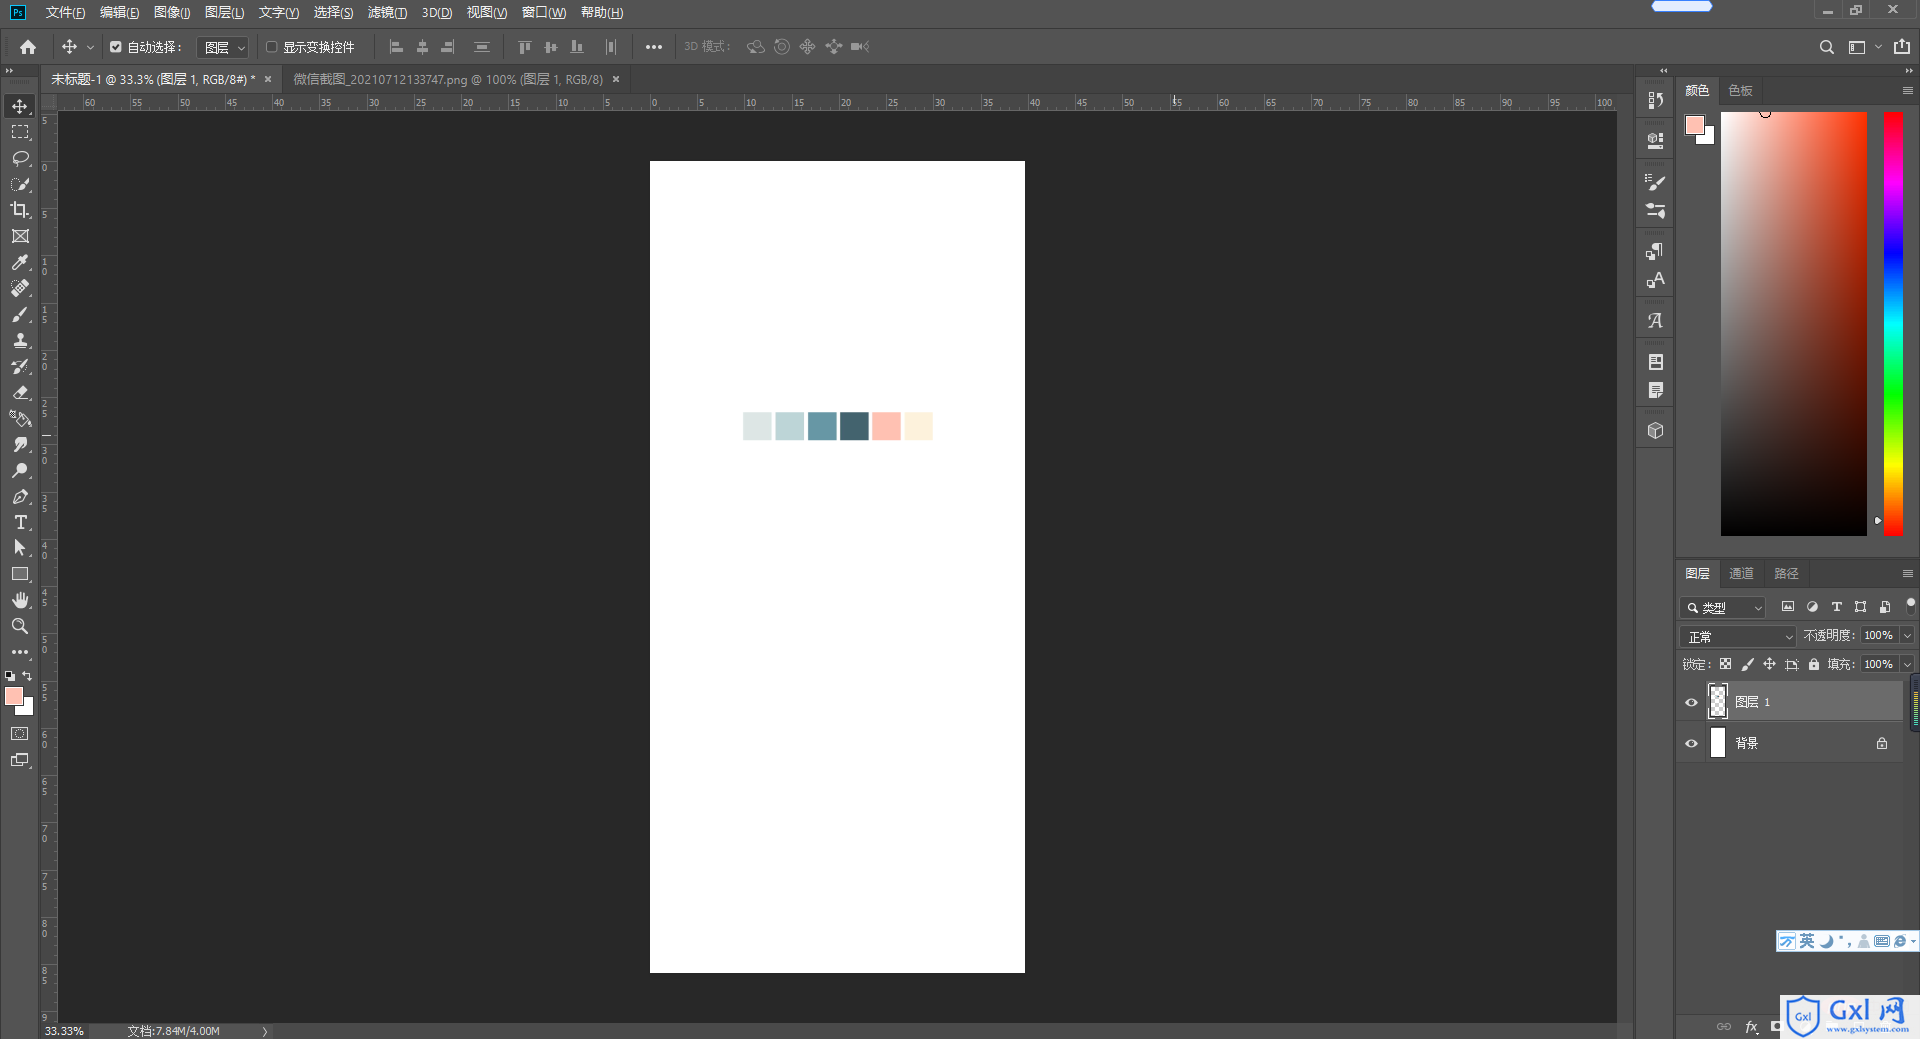Toggle Quick Mask mode icon
The width and height of the screenshot is (1920, 1039).
[20, 734]
